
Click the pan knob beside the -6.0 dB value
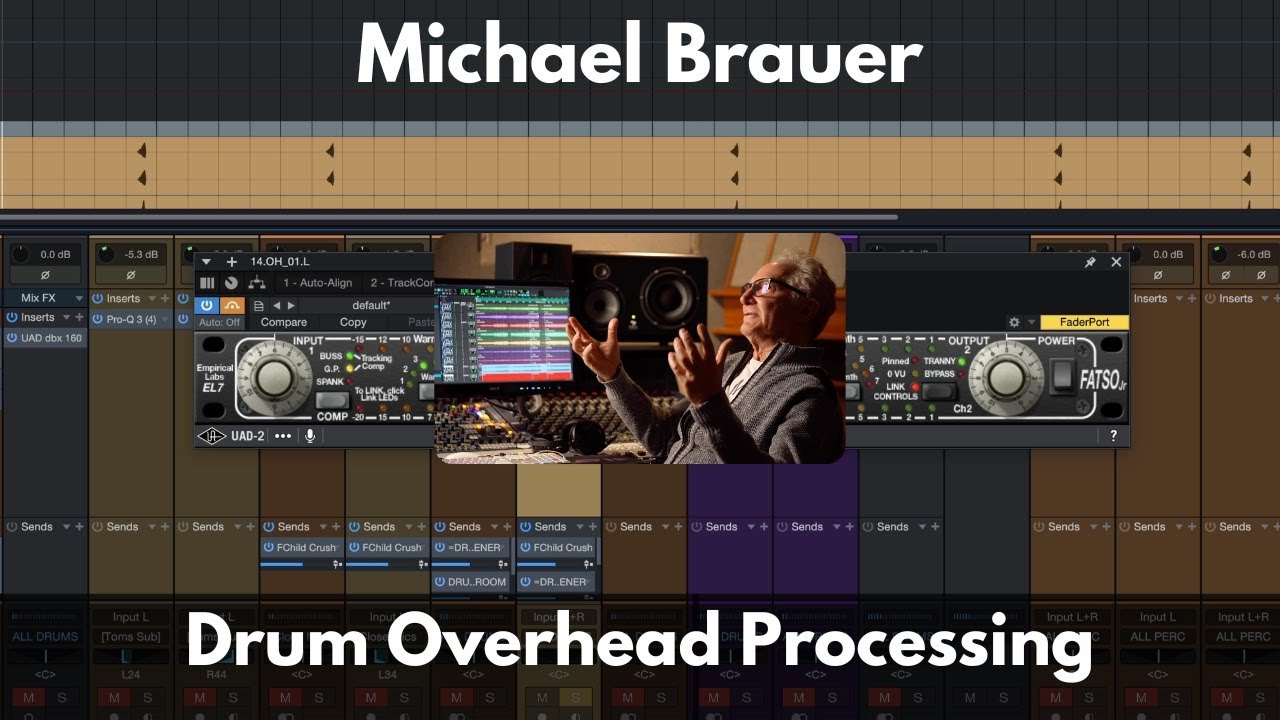1219,254
